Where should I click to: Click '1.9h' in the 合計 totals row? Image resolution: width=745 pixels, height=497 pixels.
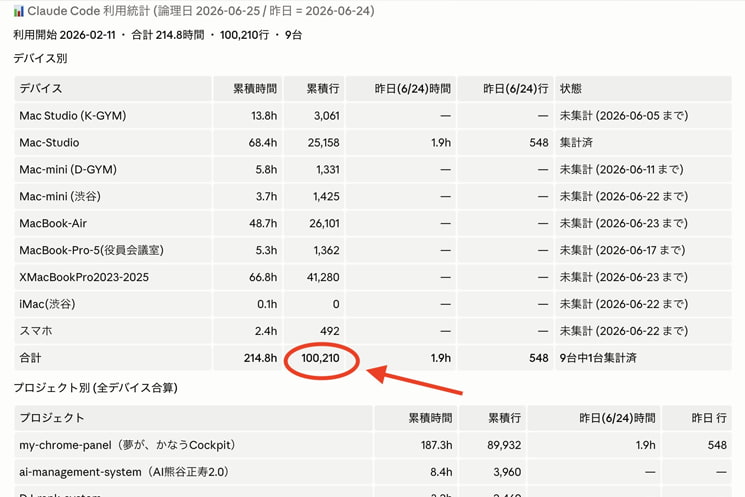[441, 358]
